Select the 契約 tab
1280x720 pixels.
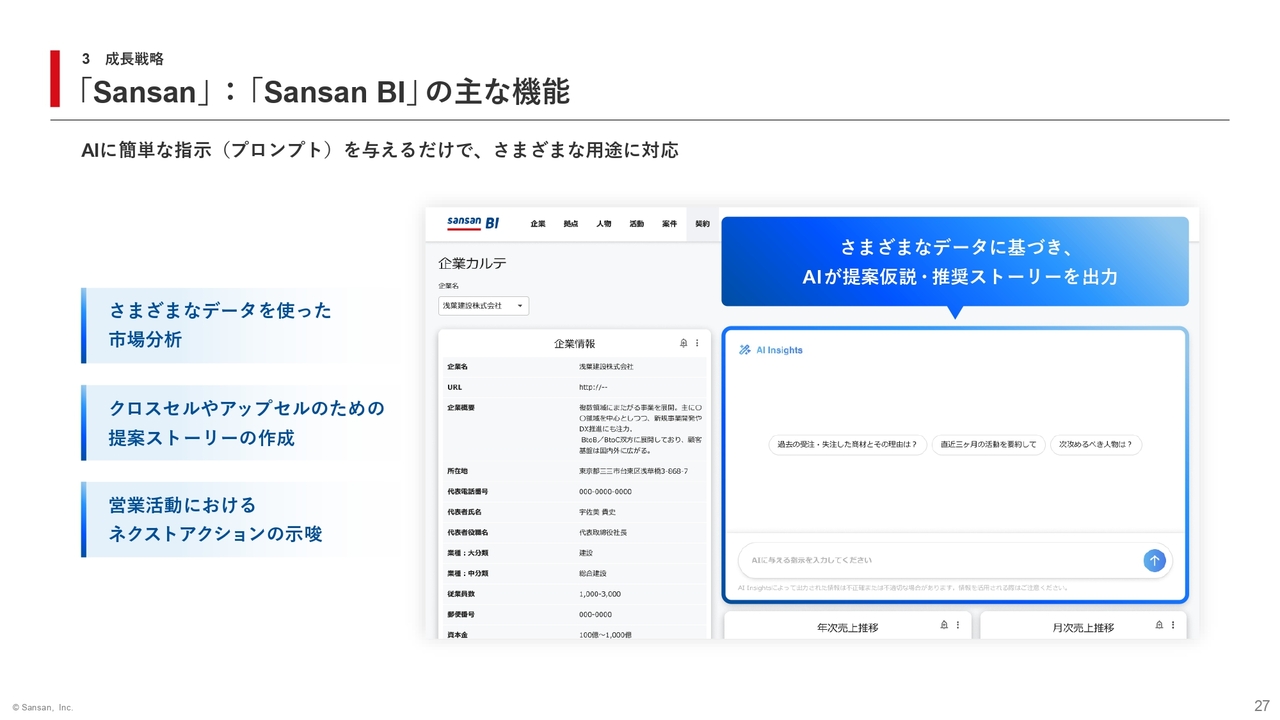click(703, 224)
